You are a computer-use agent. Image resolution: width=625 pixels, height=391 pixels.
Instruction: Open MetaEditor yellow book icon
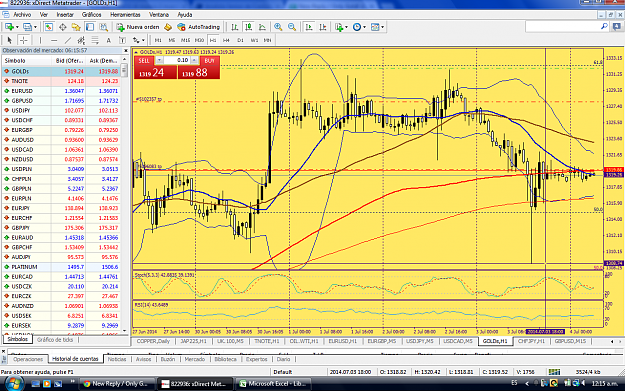(168, 27)
